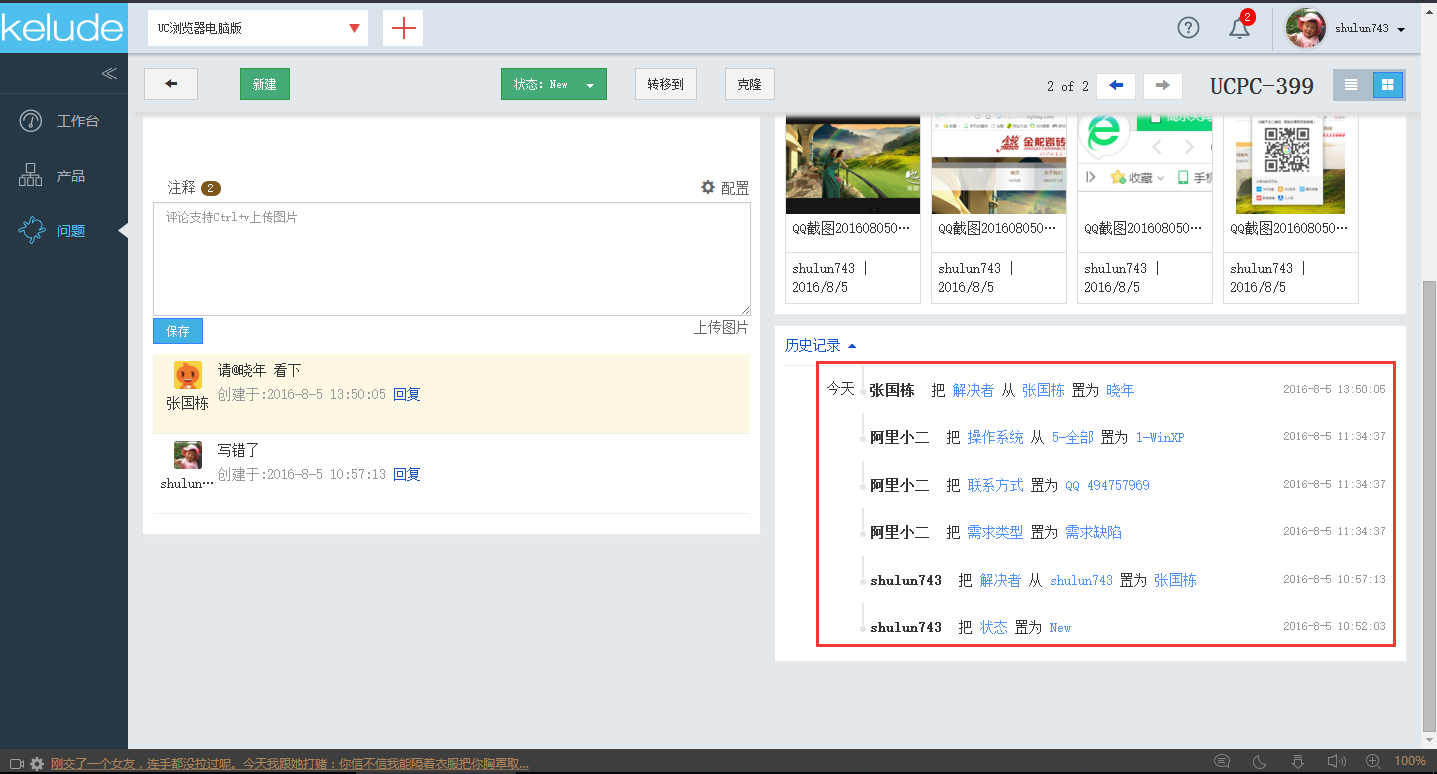Open downloads with the down-arrow status icon
The width and height of the screenshot is (1437, 774).
point(1298,762)
